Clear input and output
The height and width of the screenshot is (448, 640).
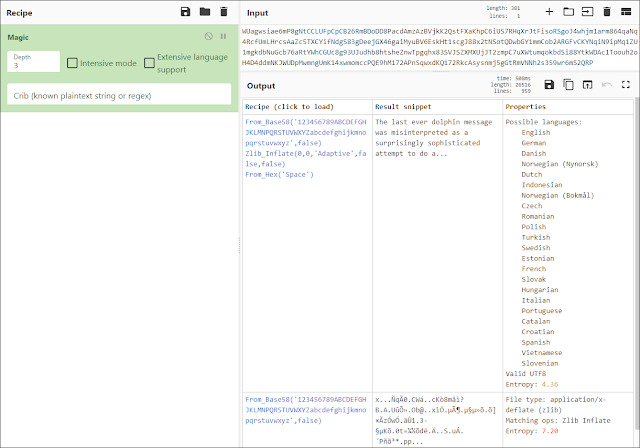(x=607, y=12)
